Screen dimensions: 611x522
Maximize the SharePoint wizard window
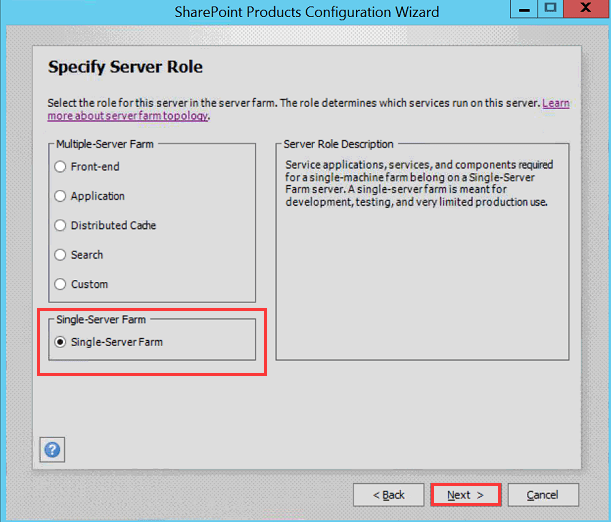pyautogui.click(x=550, y=9)
